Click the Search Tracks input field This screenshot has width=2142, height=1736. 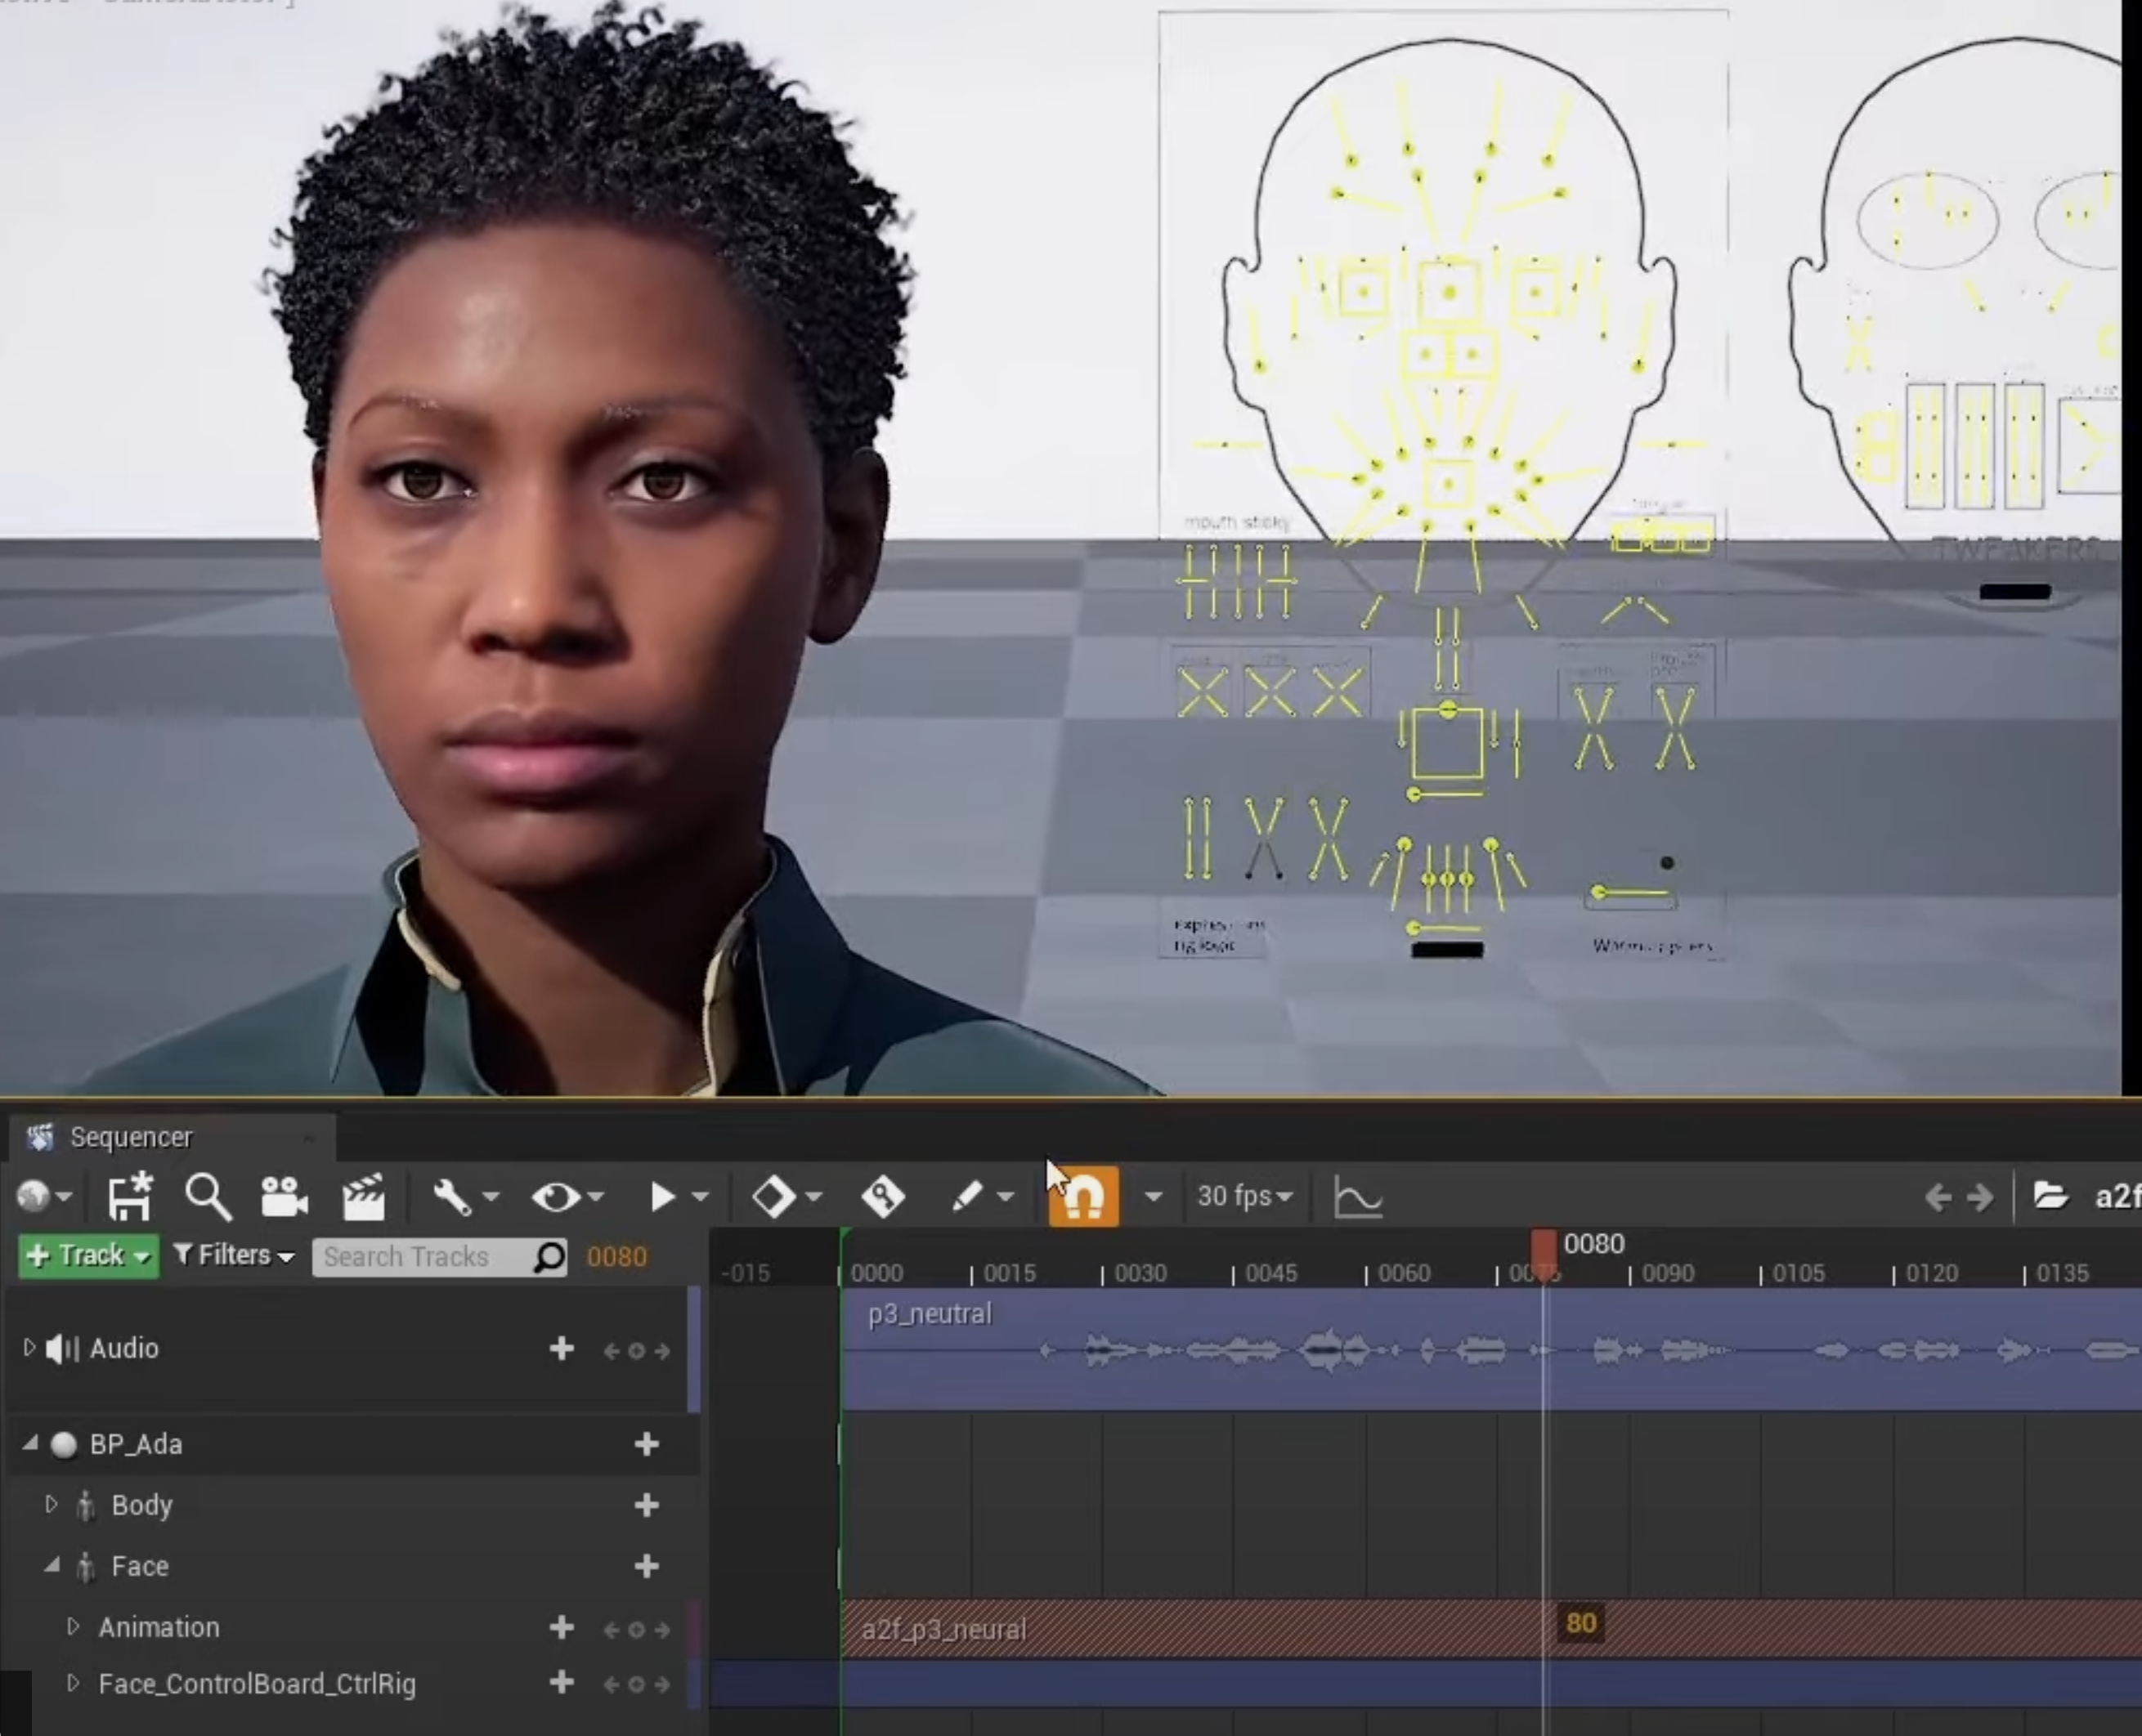tap(420, 1256)
